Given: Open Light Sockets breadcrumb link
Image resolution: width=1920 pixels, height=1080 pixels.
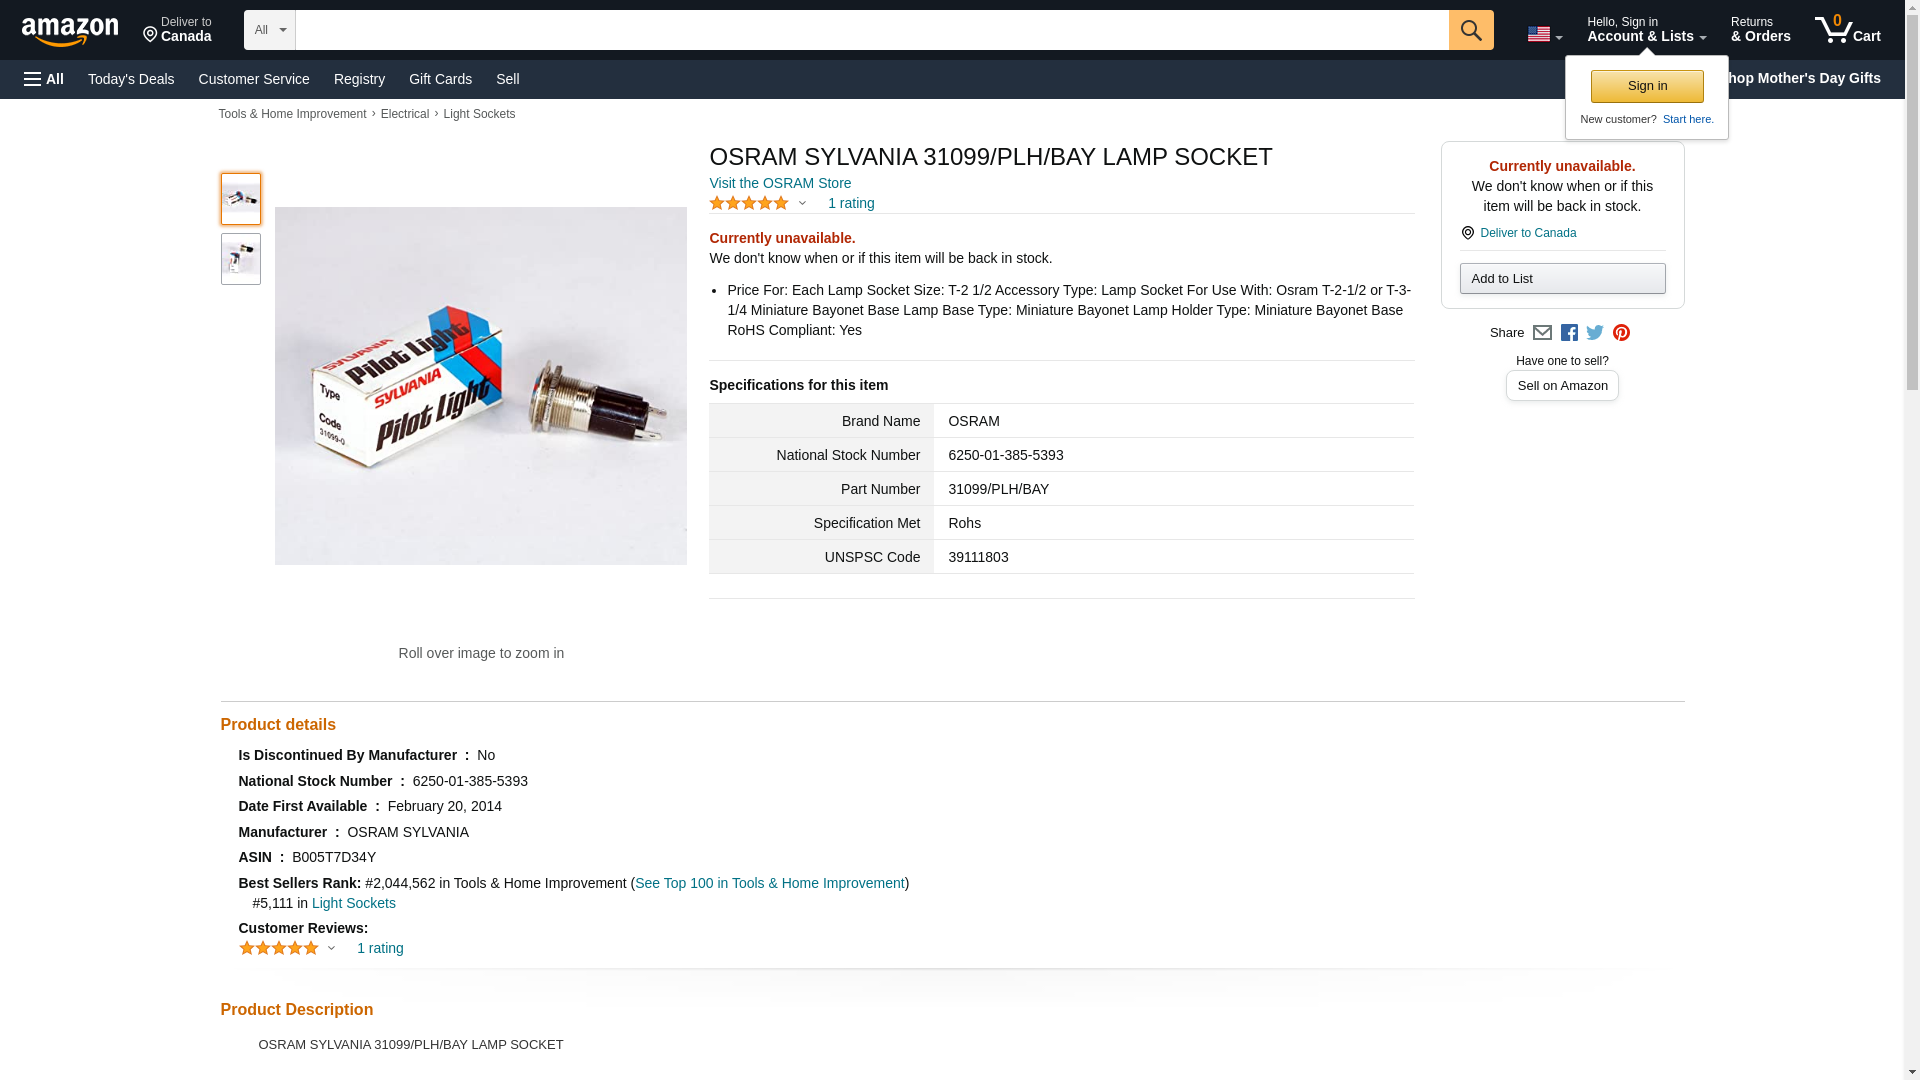Looking at the screenshot, I should pos(479,114).
